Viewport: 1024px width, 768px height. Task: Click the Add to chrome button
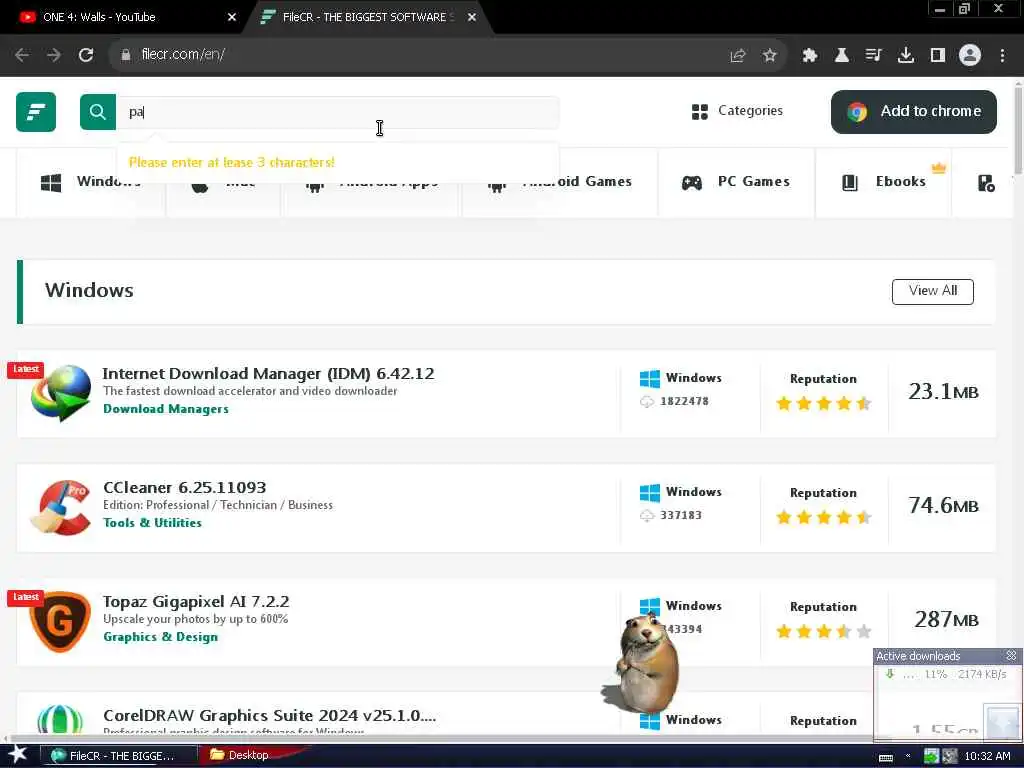click(914, 112)
